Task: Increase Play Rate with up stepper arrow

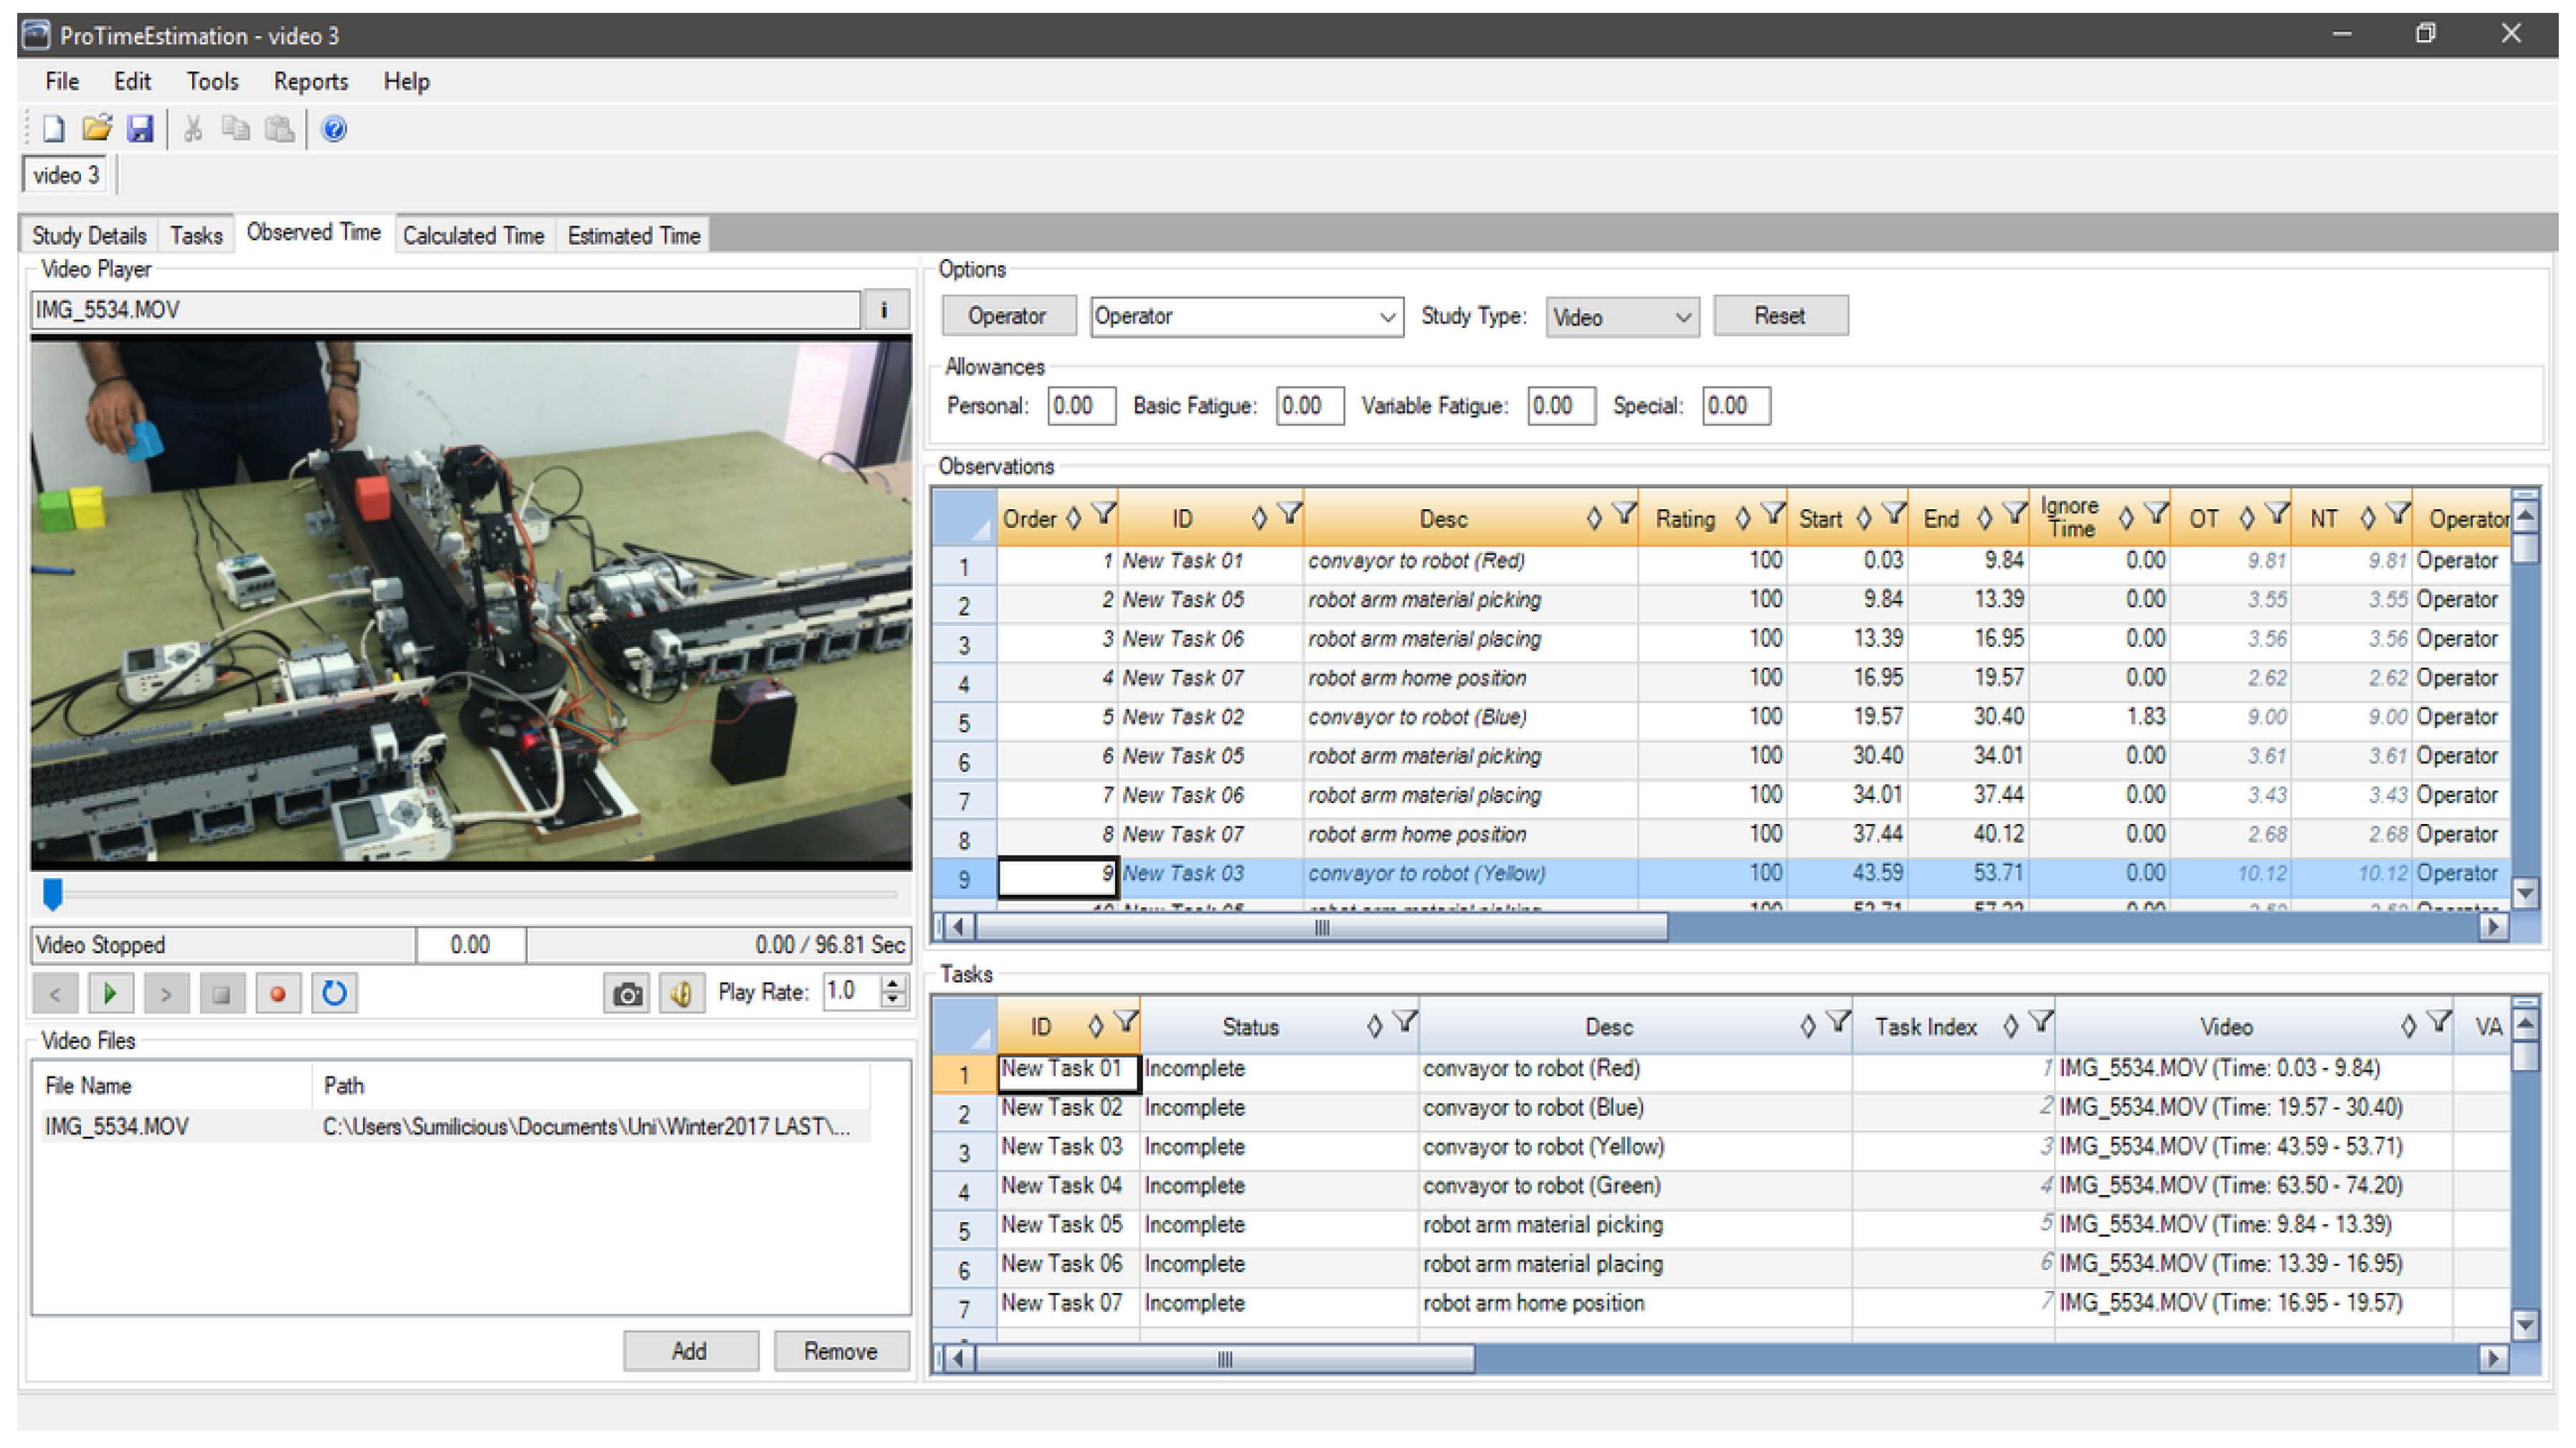Action: [x=894, y=984]
